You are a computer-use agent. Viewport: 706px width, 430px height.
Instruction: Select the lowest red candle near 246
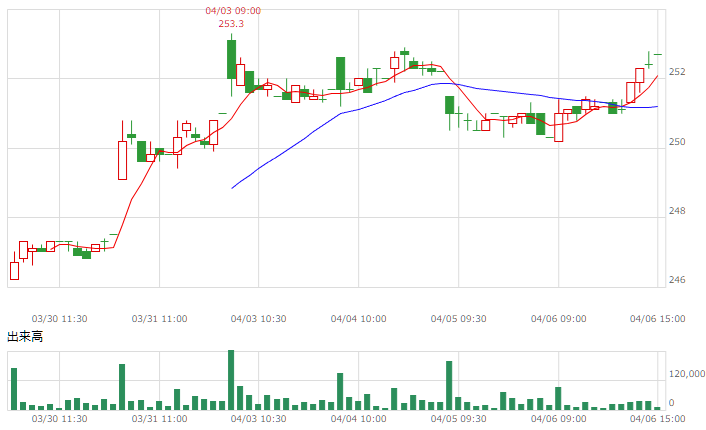[14, 271]
